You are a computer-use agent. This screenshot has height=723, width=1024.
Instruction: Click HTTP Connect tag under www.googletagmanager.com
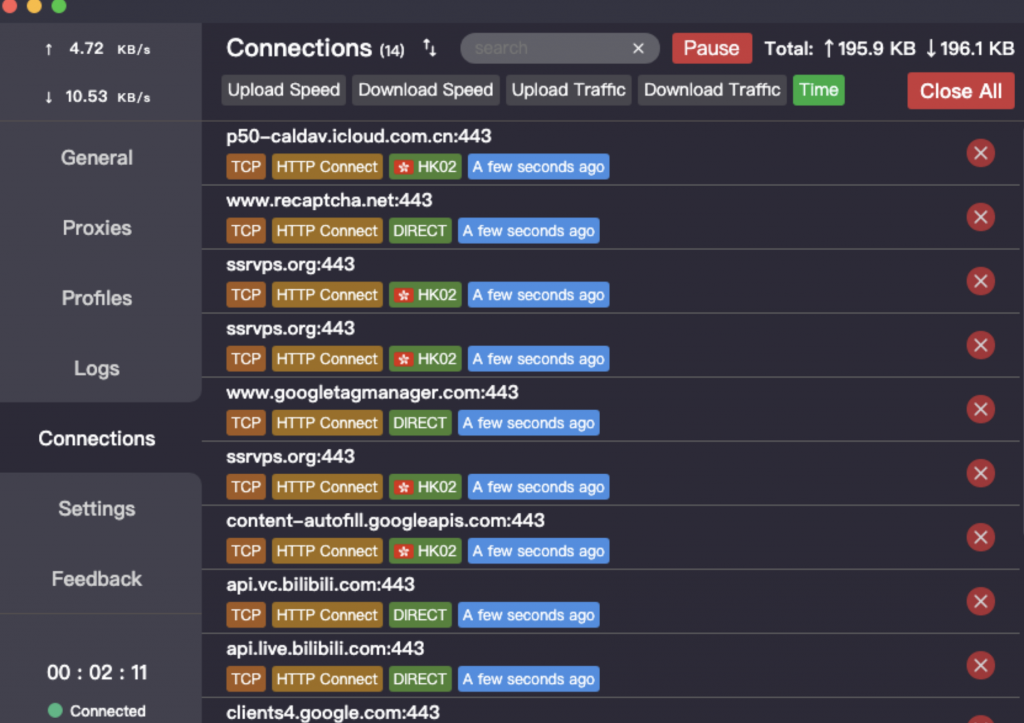pos(327,423)
